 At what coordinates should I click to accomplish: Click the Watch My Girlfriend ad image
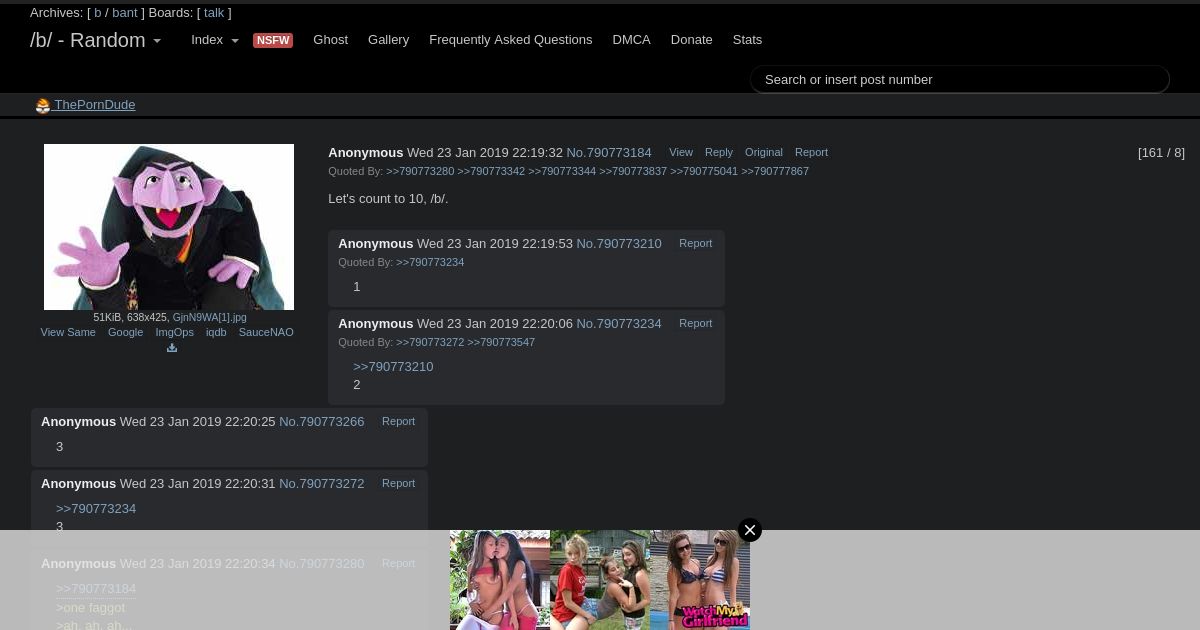[x=700, y=580]
